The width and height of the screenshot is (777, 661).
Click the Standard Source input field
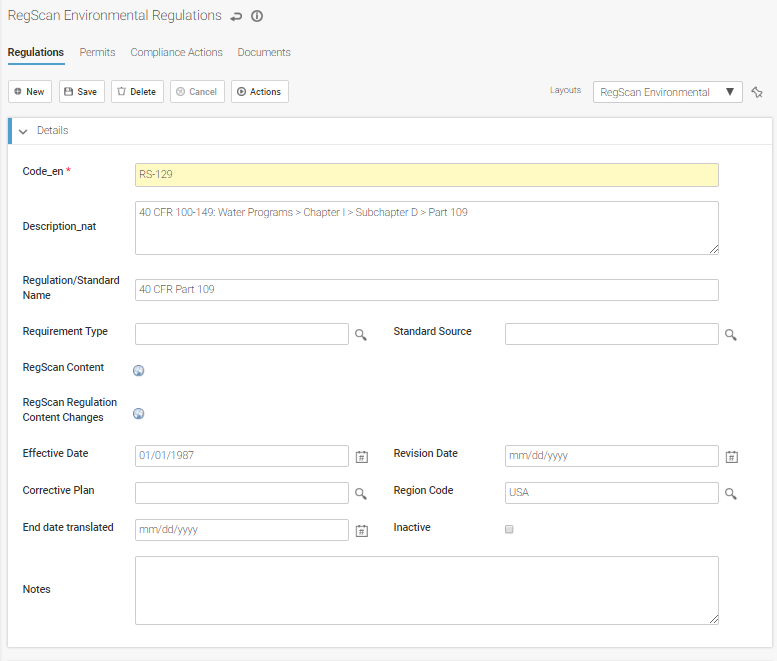[x=611, y=334]
